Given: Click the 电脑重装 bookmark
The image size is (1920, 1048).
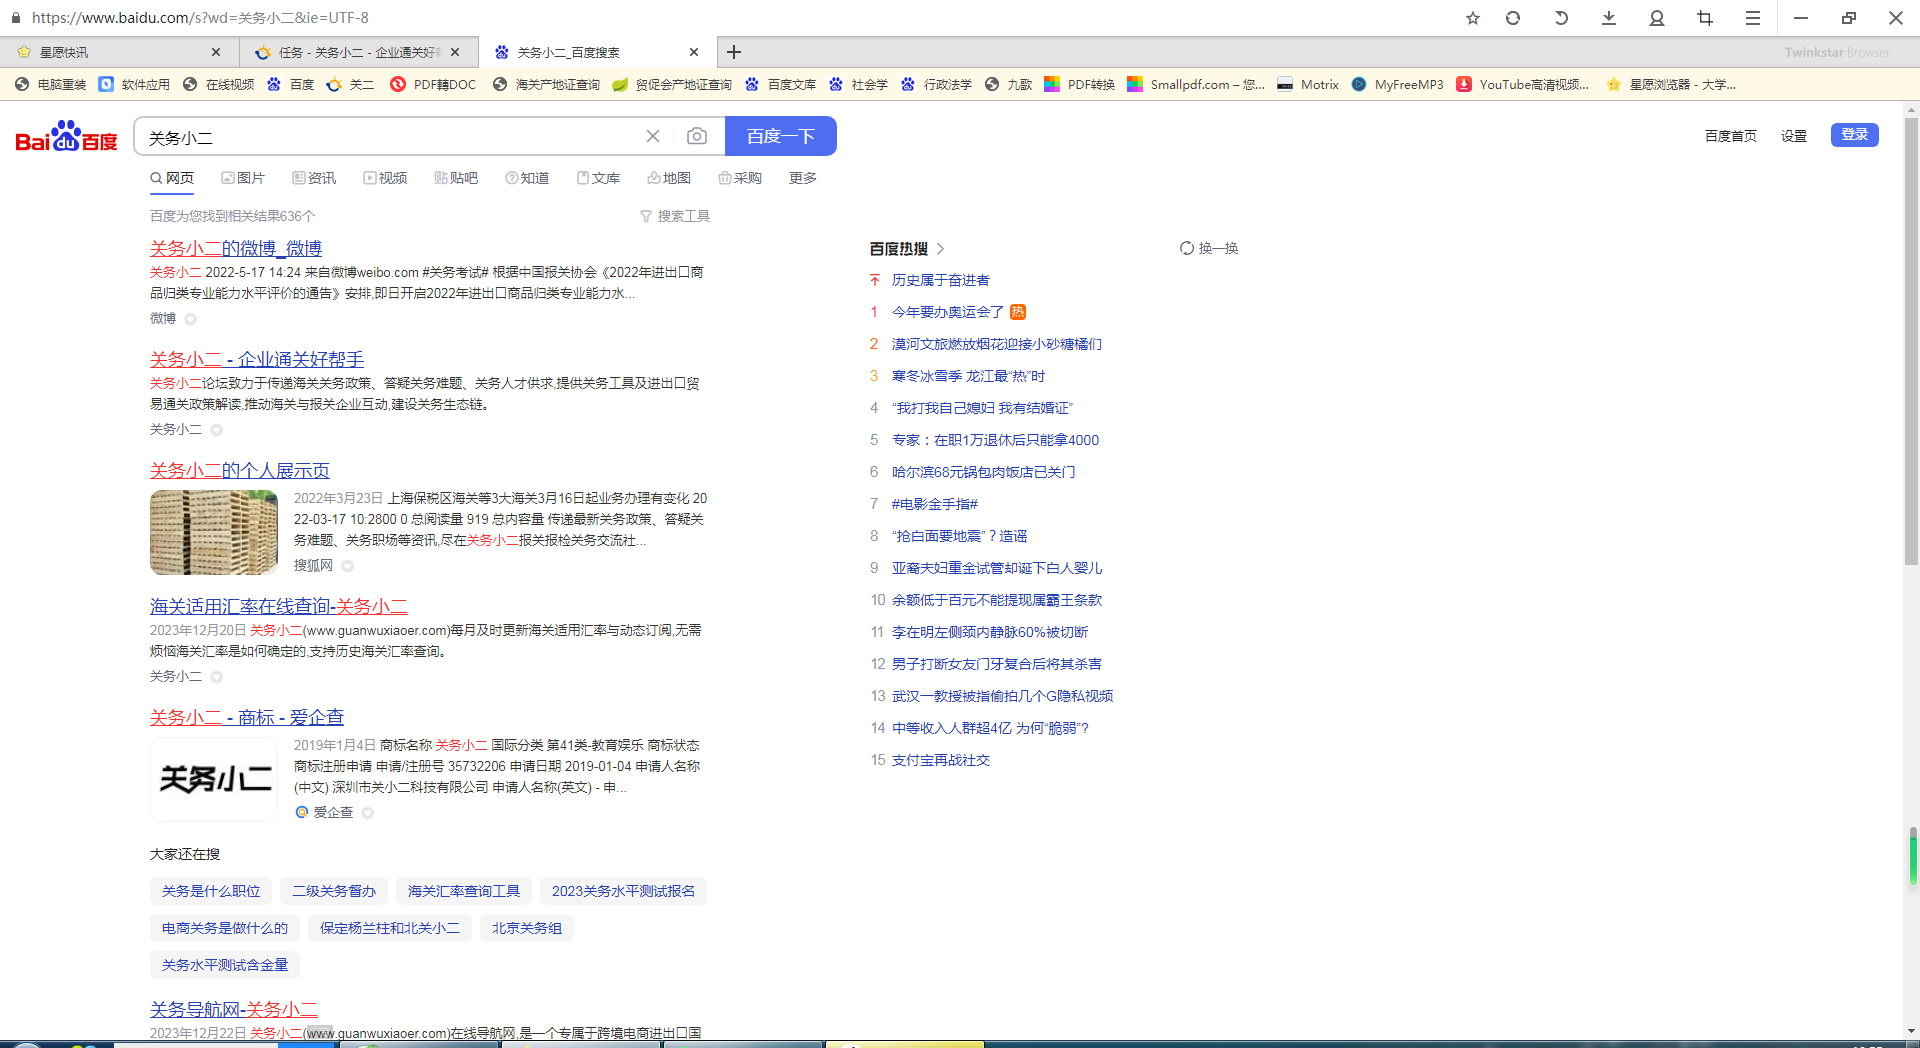Looking at the screenshot, I should (51, 84).
